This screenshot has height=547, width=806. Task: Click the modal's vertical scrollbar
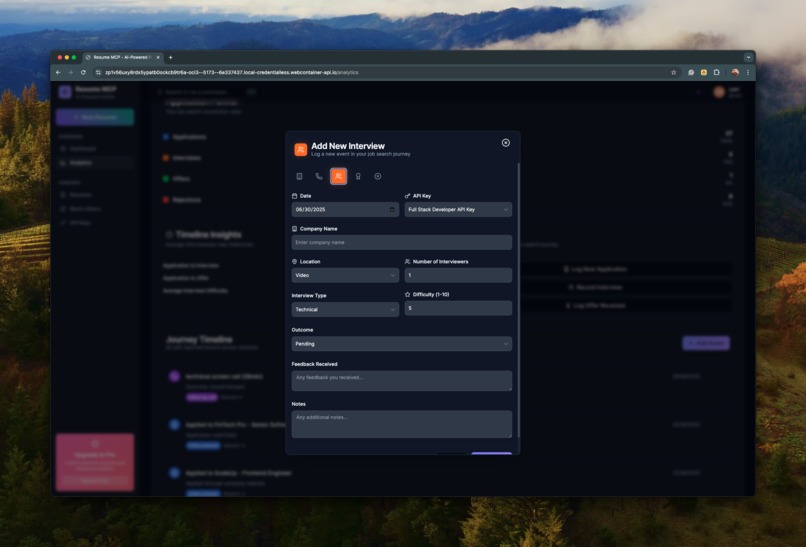518,301
